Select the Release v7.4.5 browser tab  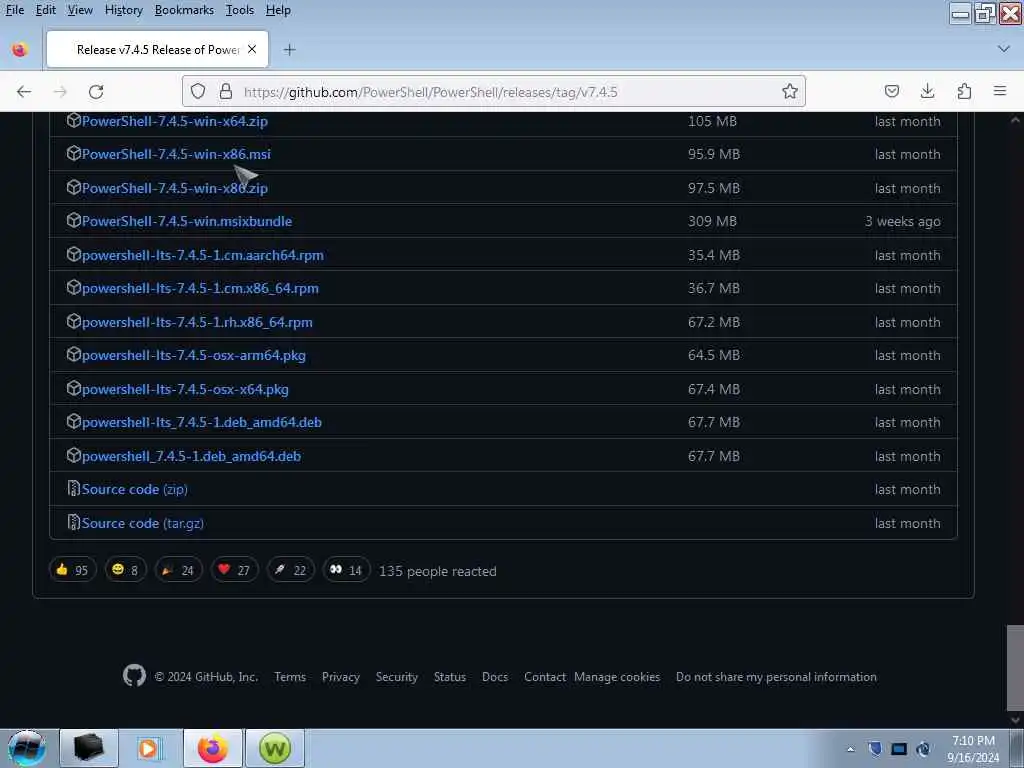click(x=157, y=50)
